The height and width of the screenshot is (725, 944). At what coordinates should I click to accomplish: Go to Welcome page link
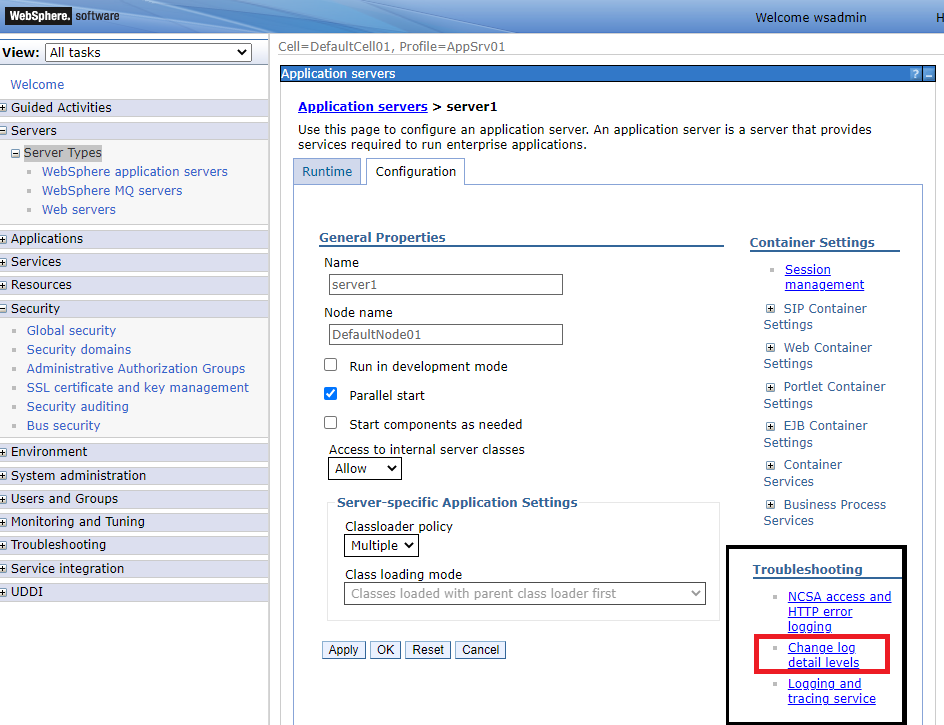[x=37, y=85]
